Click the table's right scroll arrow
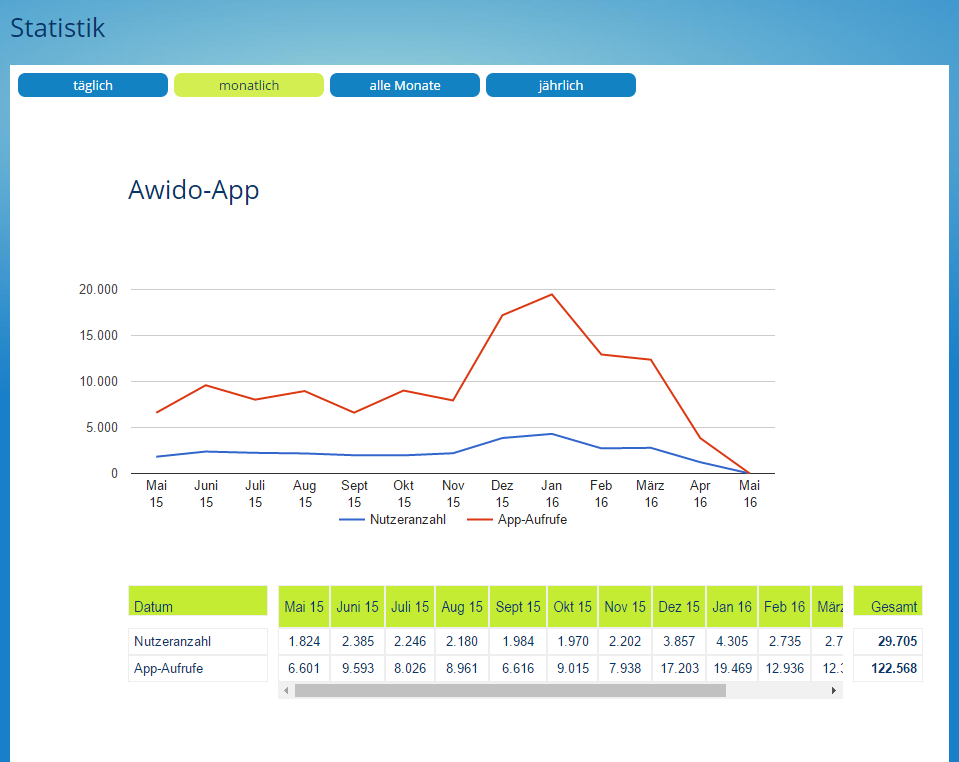959x762 pixels. 833,690
